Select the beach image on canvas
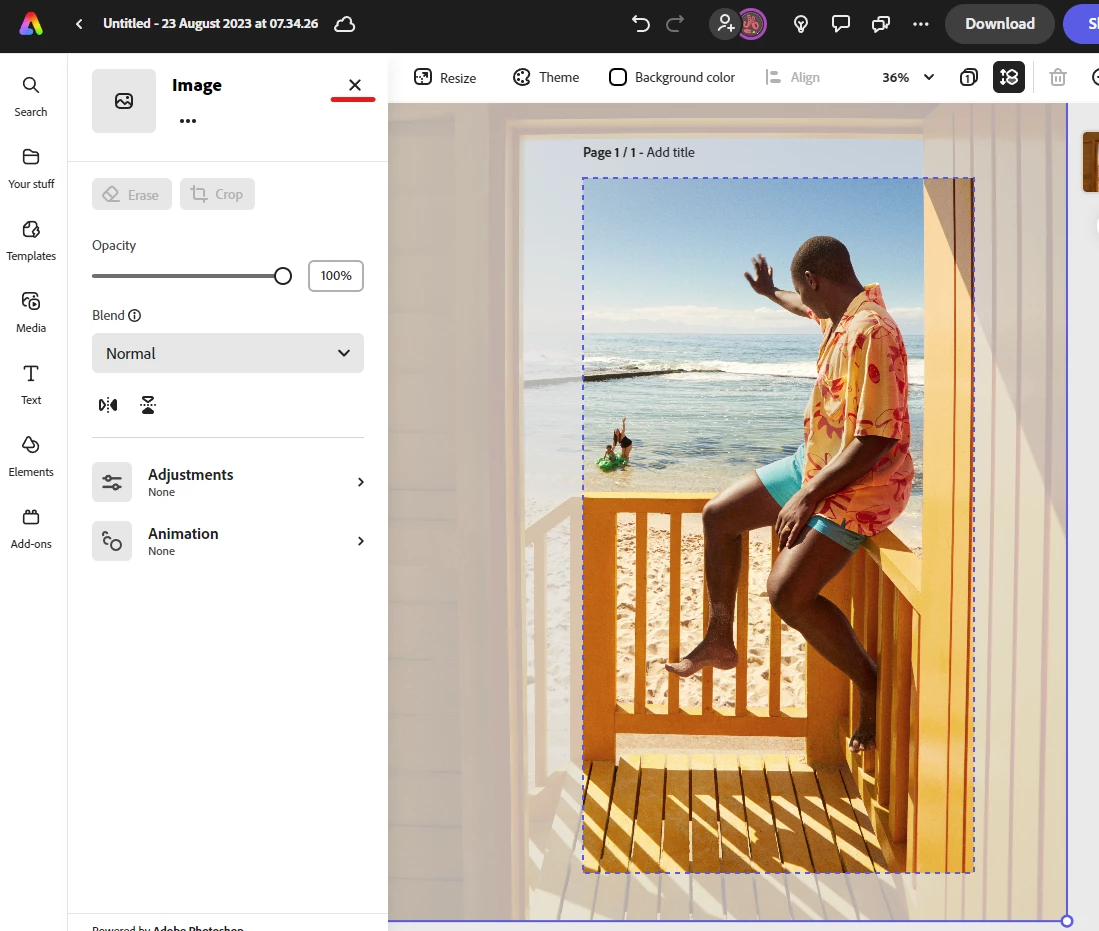Viewport: 1099px width, 931px height. point(778,525)
